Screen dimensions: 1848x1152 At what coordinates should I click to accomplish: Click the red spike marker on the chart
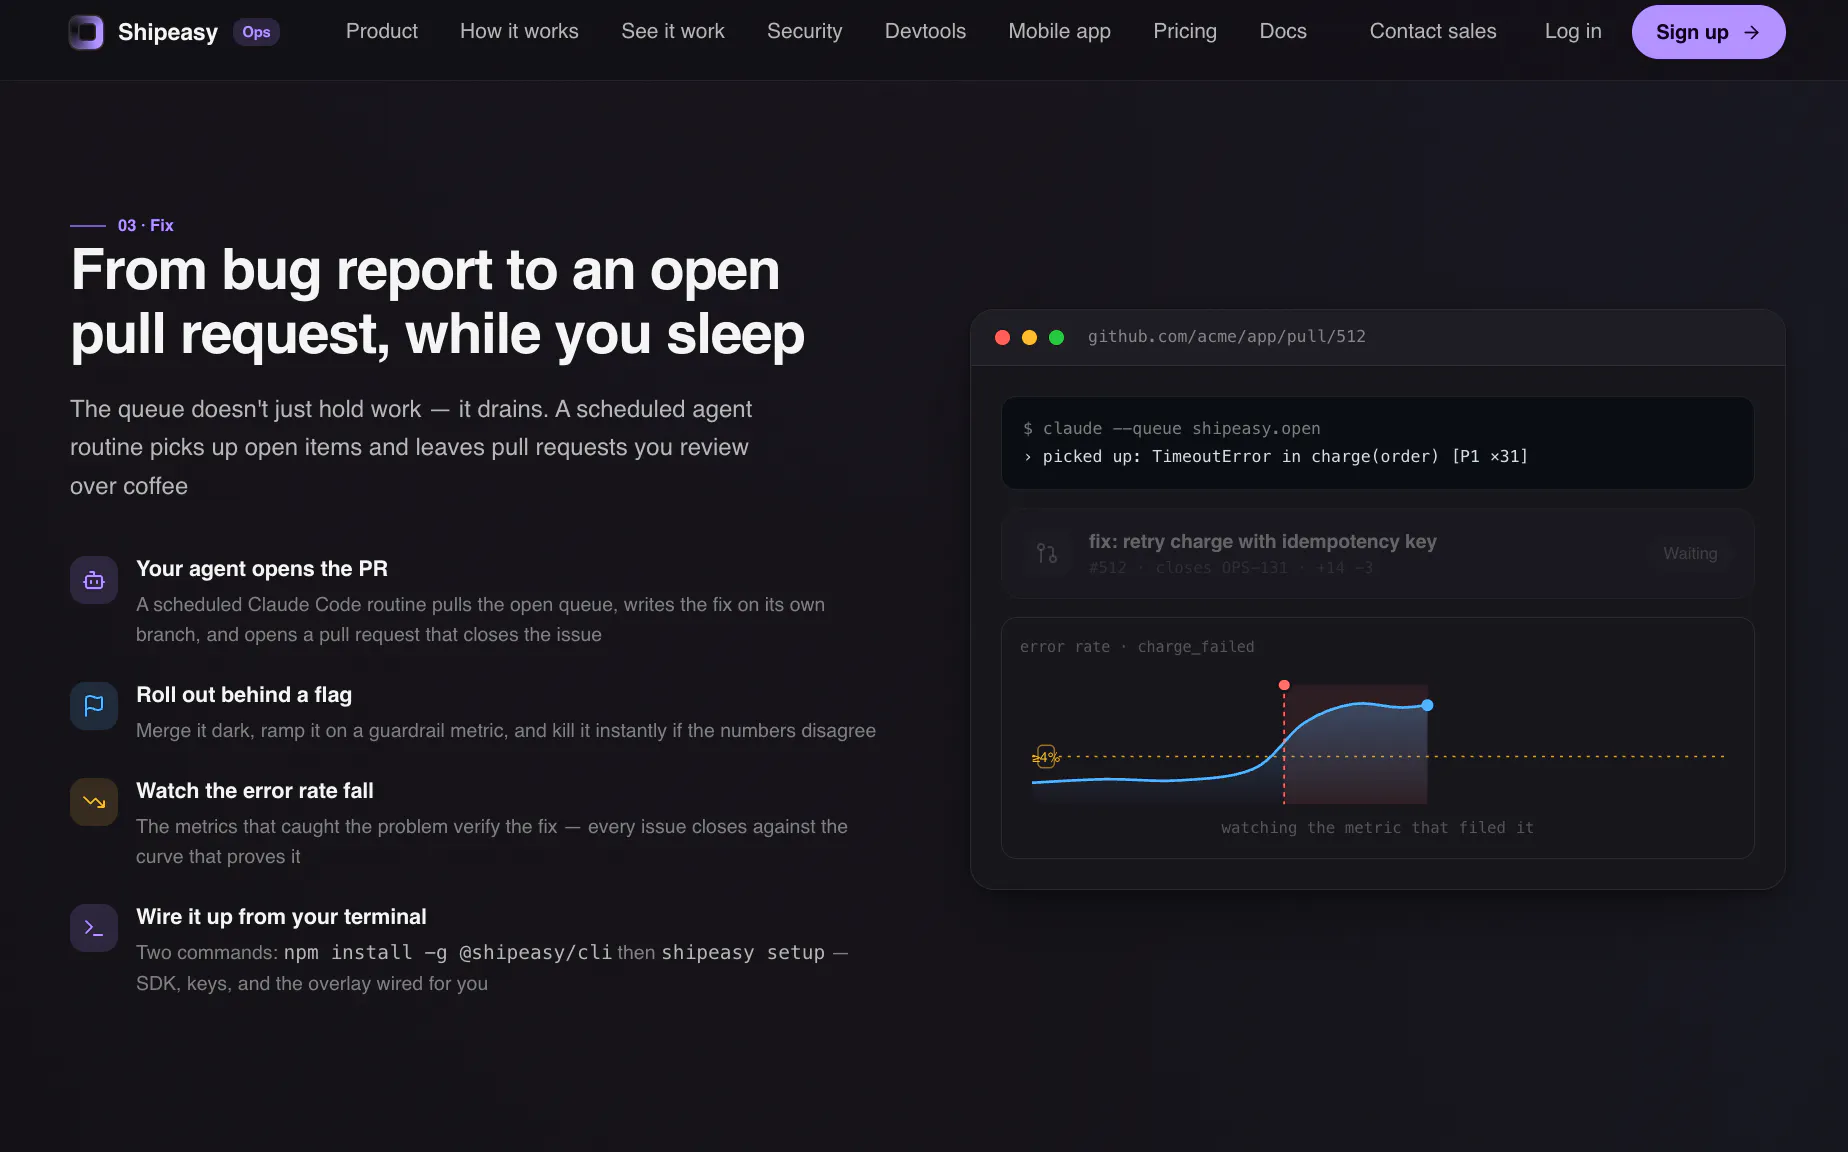(x=1284, y=685)
